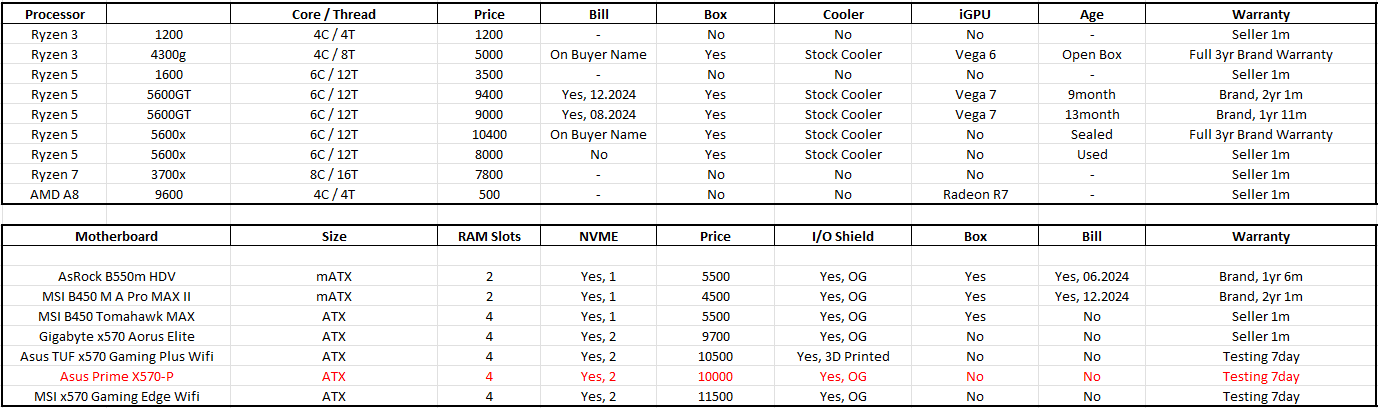Click the Yes, 3D Printed cell
The width and height of the screenshot is (1378, 408).
[843, 357]
